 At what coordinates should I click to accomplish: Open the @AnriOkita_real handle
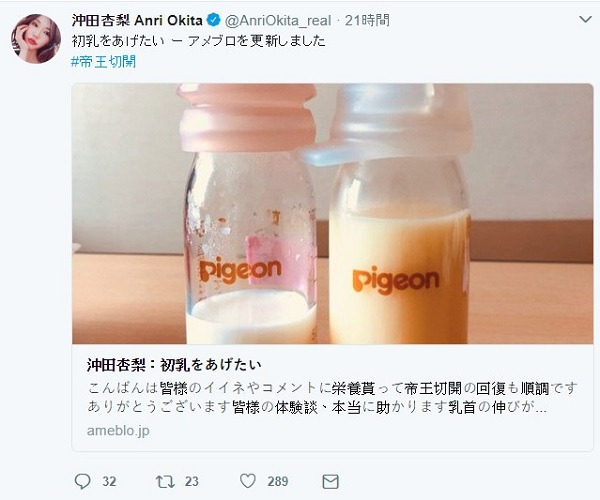click(x=278, y=20)
